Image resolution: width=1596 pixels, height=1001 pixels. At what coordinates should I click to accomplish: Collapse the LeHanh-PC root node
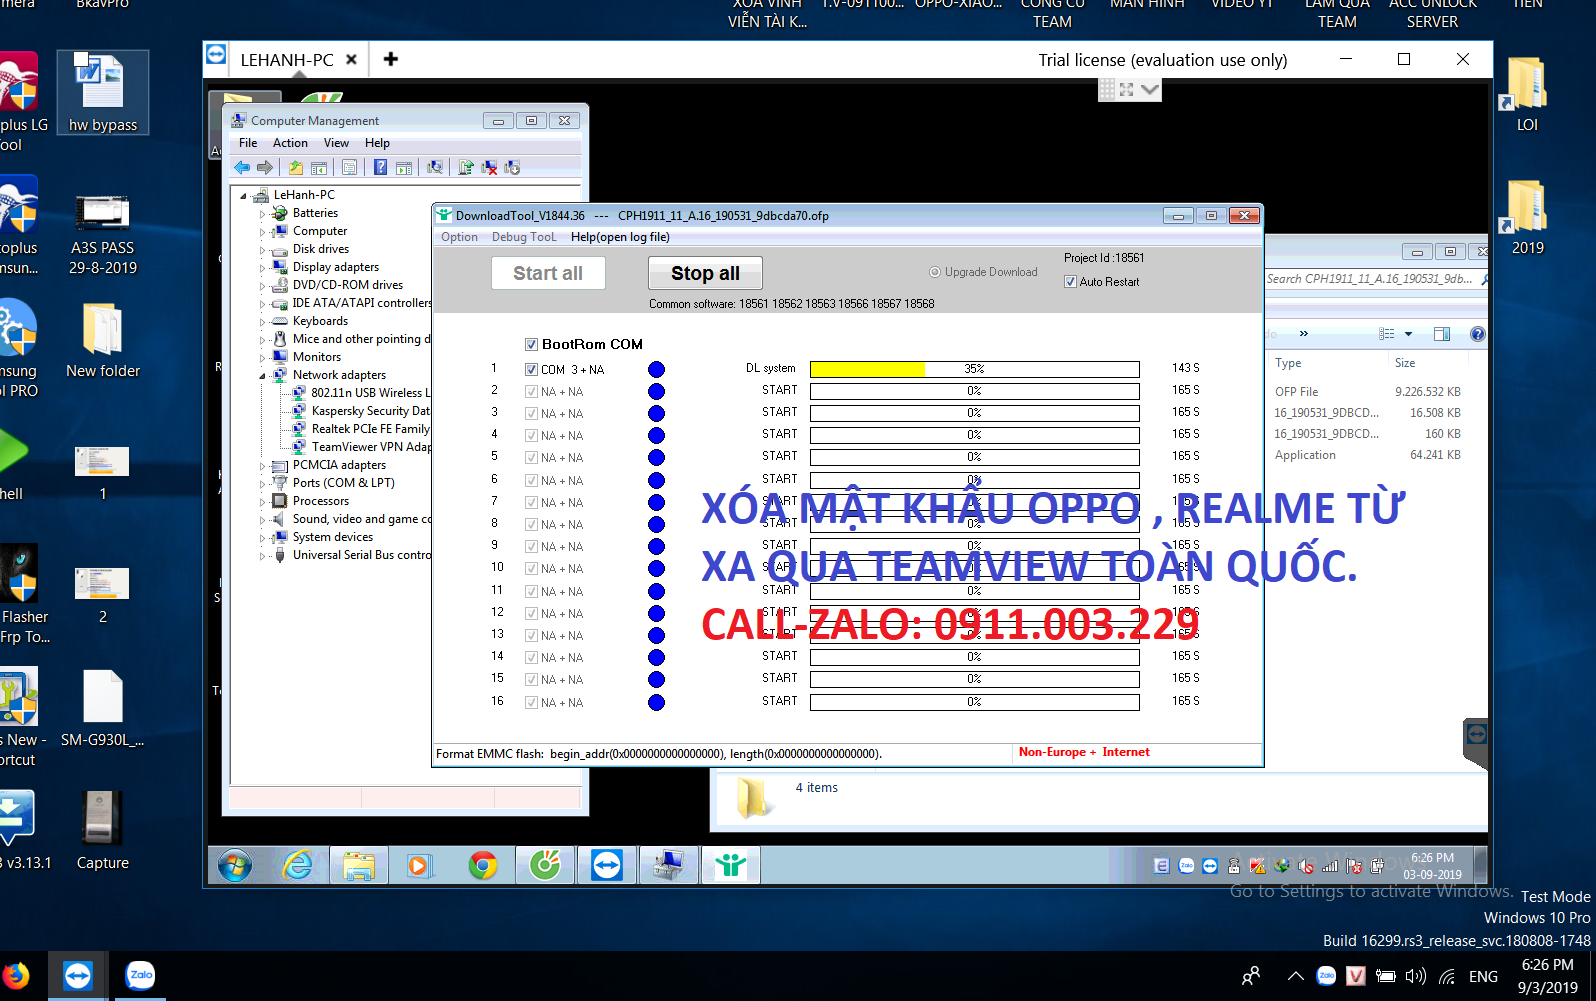pyautogui.click(x=244, y=196)
